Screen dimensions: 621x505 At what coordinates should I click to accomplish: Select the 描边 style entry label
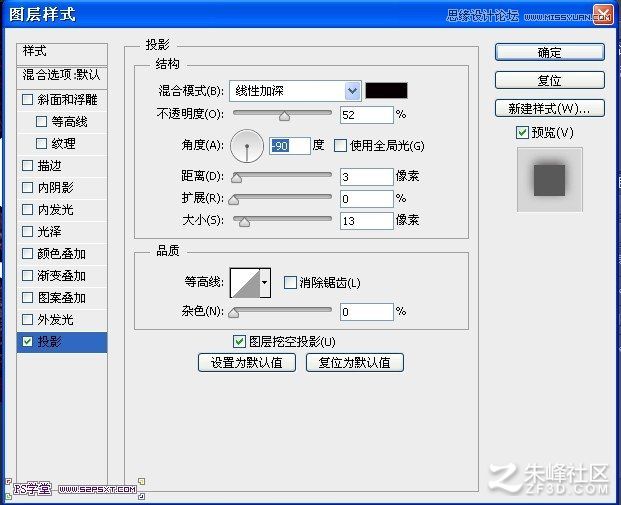pyautogui.click(x=50, y=166)
